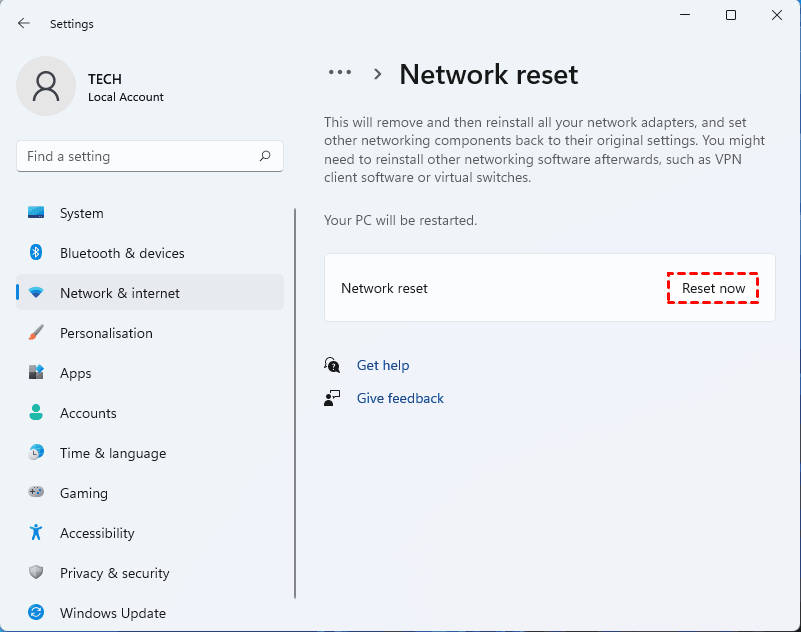Open the Get help link

[x=383, y=365]
